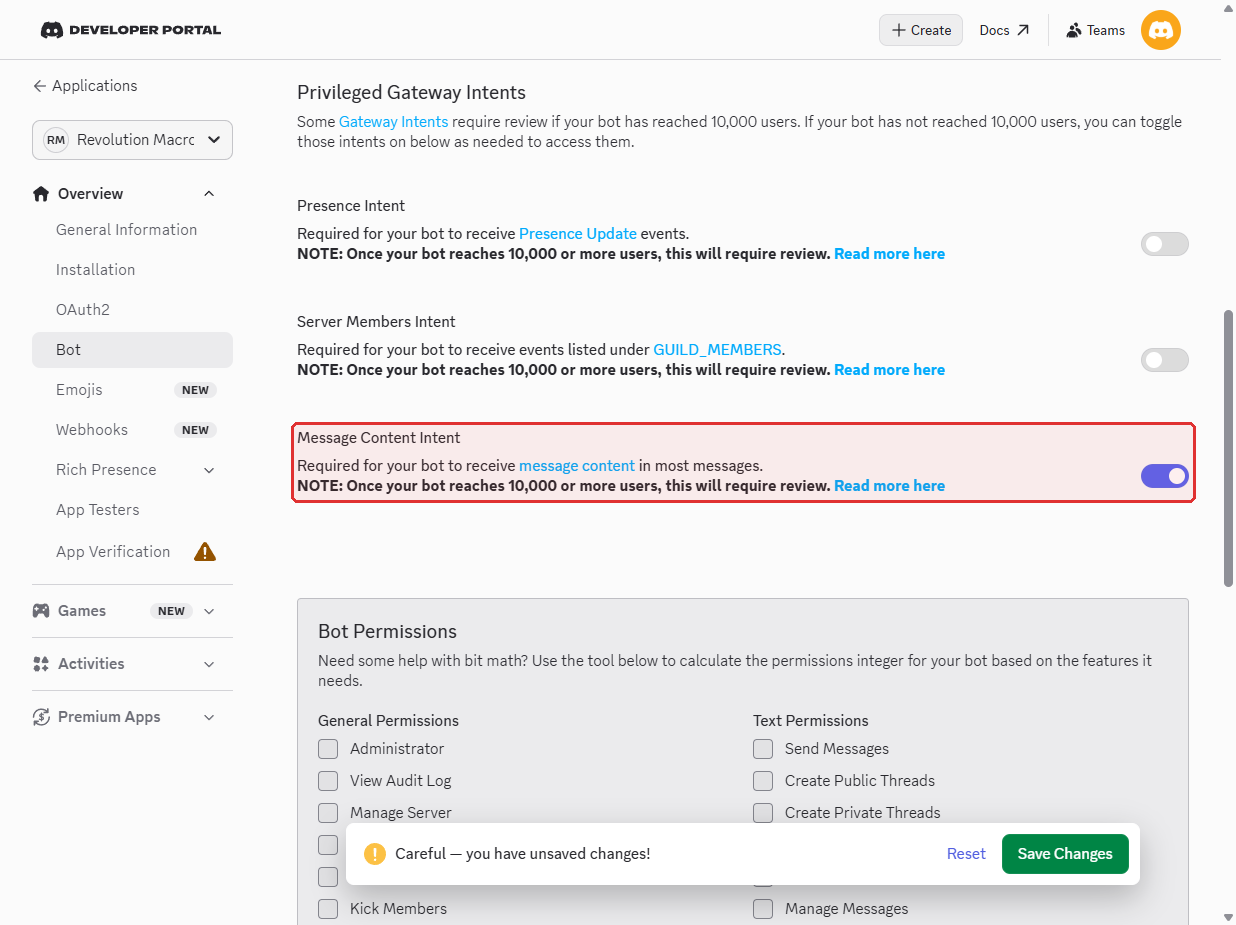Viewport: 1236px width, 925px height.
Task: Open Teams via its people icon
Action: pyautogui.click(x=1074, y=30)
